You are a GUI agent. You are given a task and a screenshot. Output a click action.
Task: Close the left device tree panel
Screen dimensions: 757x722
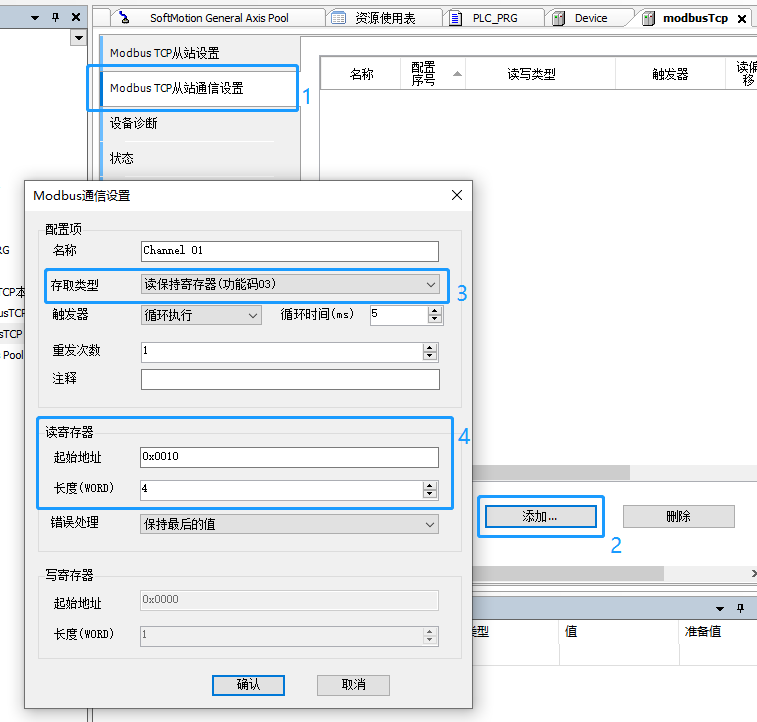(x=74, y=18)
